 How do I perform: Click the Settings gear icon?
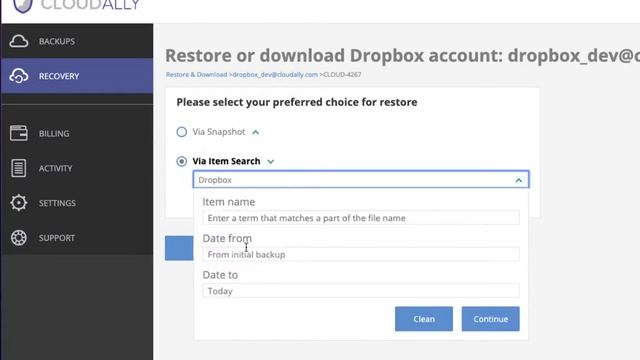coord(19,203)
